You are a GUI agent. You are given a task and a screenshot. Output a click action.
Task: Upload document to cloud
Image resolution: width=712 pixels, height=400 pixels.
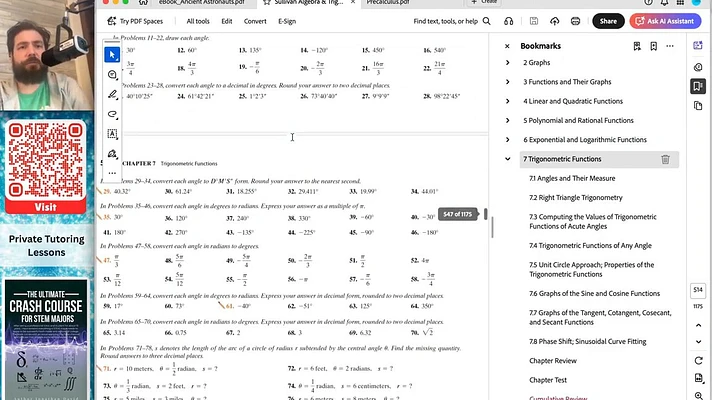(554, 21)
